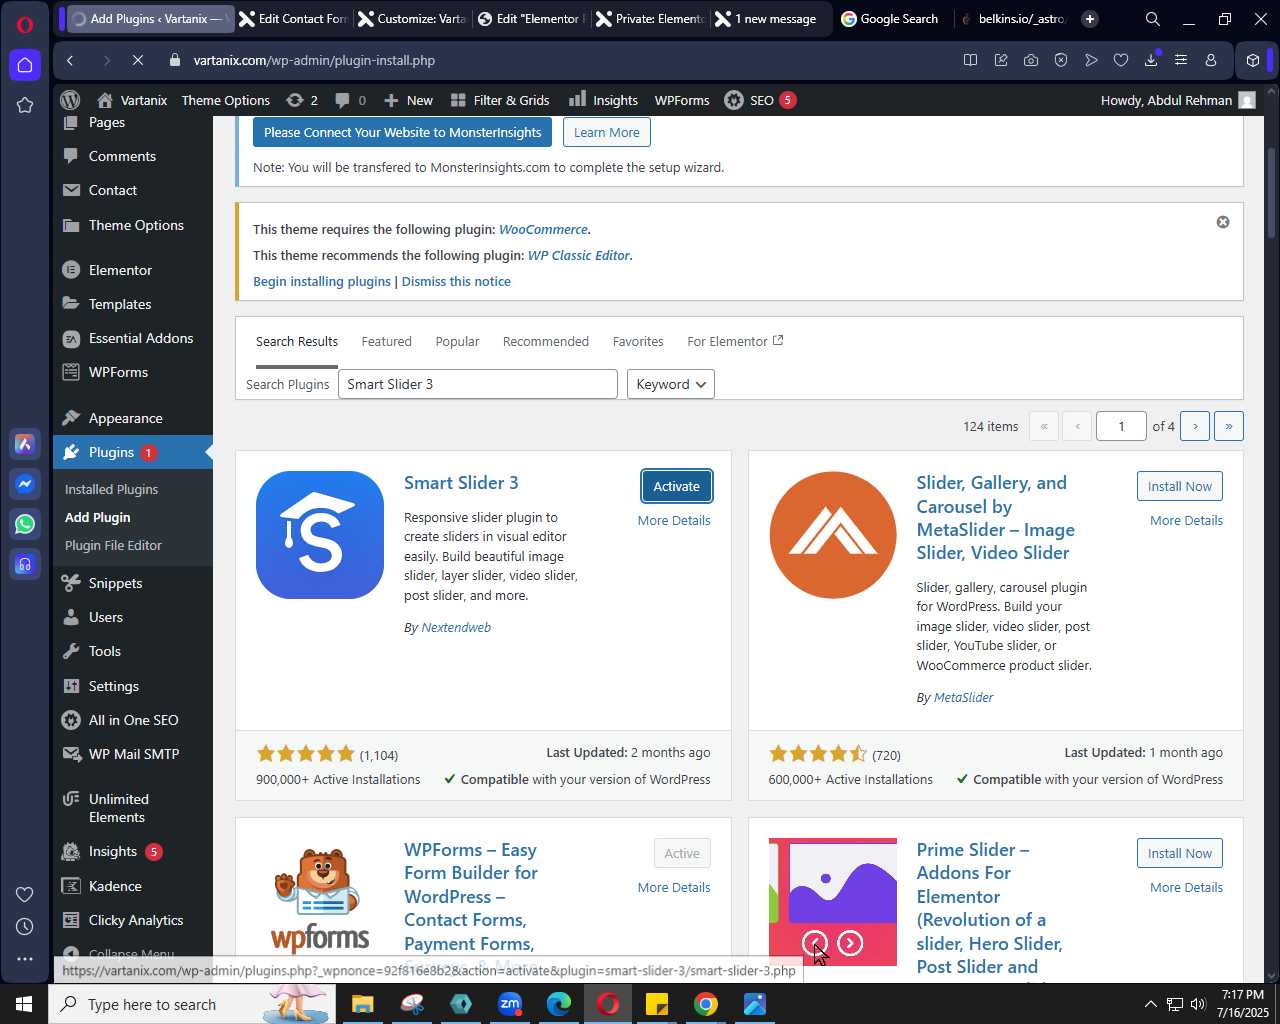Open the Favorites plugins tab

[638, 341]
